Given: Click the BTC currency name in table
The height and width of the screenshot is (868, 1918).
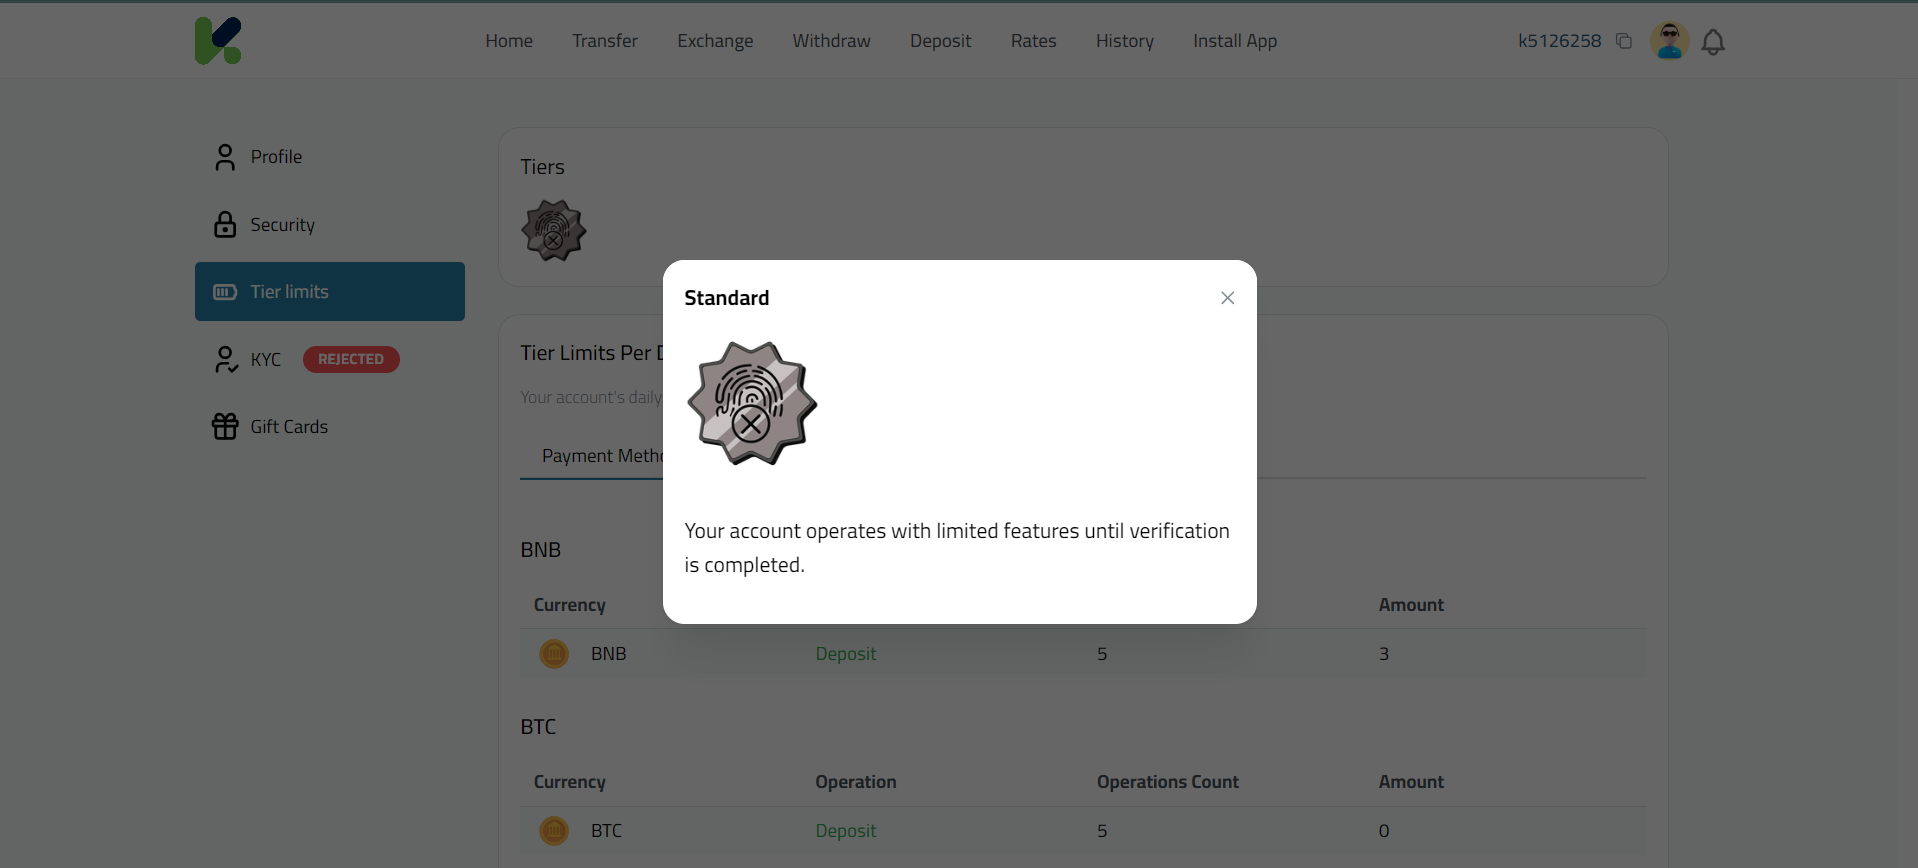Looking at the screenshot, I should click(x=606, y=831).
